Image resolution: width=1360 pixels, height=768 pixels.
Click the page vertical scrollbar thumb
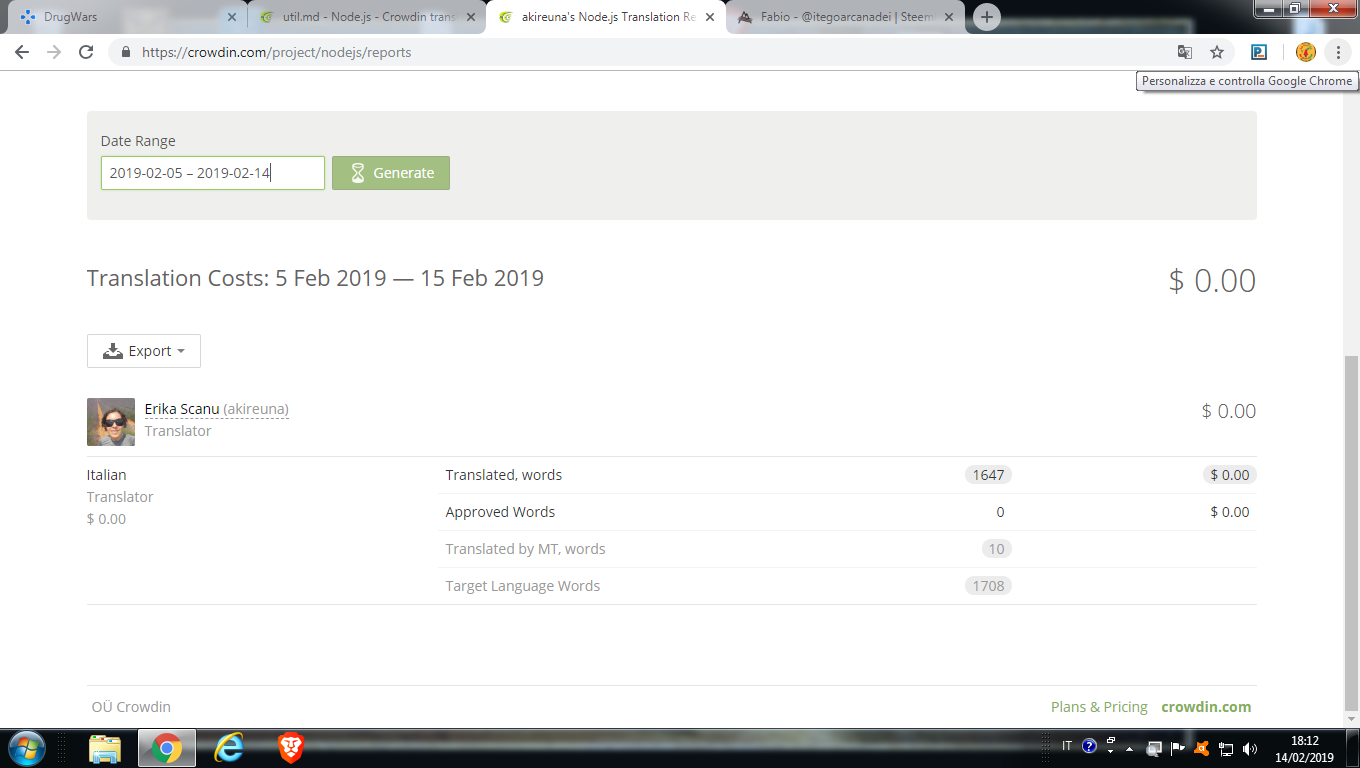point(1351,530)
